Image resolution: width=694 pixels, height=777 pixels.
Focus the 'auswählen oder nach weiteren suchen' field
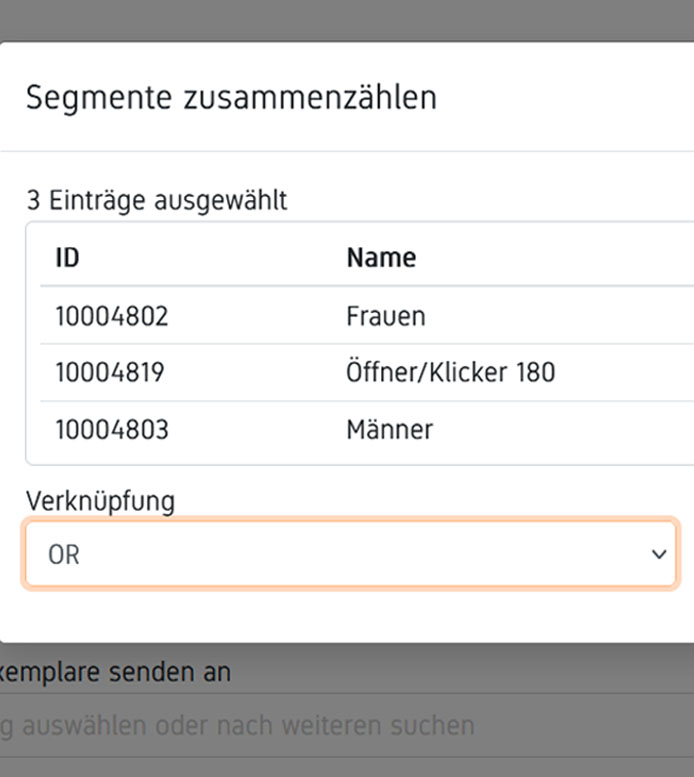(240, 724)
